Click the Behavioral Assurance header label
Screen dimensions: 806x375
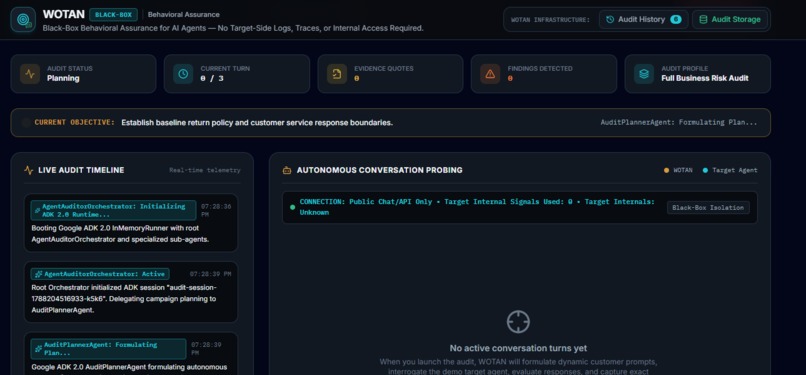point(184,14)
